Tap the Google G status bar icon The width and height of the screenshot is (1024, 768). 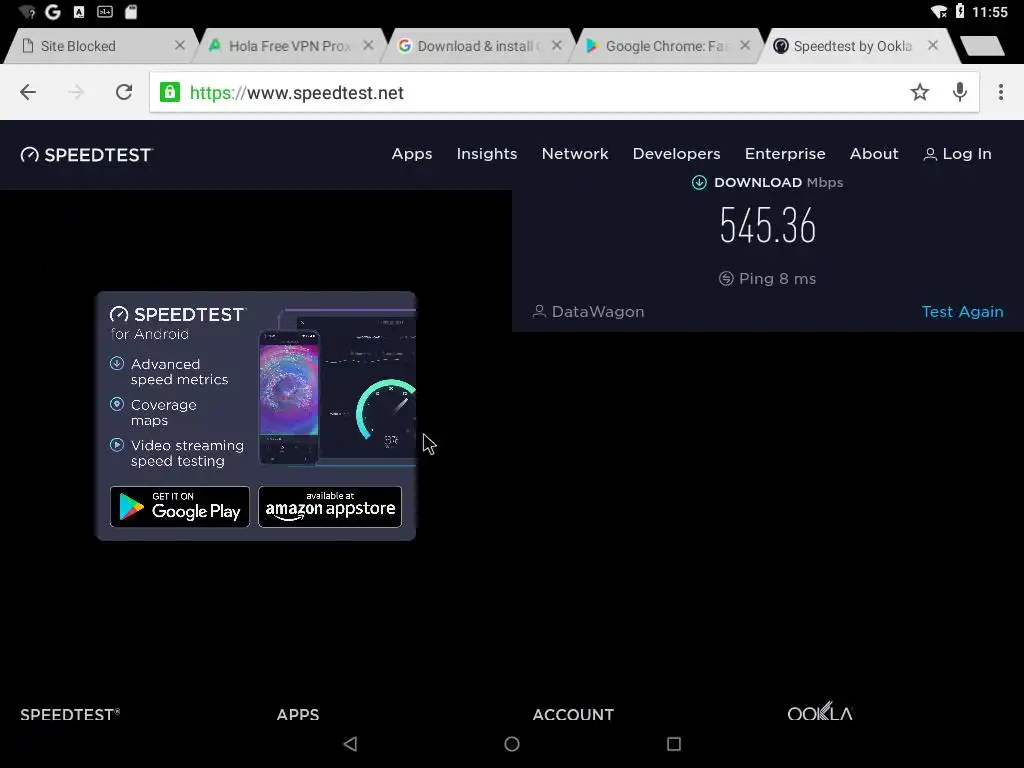pyautogui.click(x=53, y=12)
